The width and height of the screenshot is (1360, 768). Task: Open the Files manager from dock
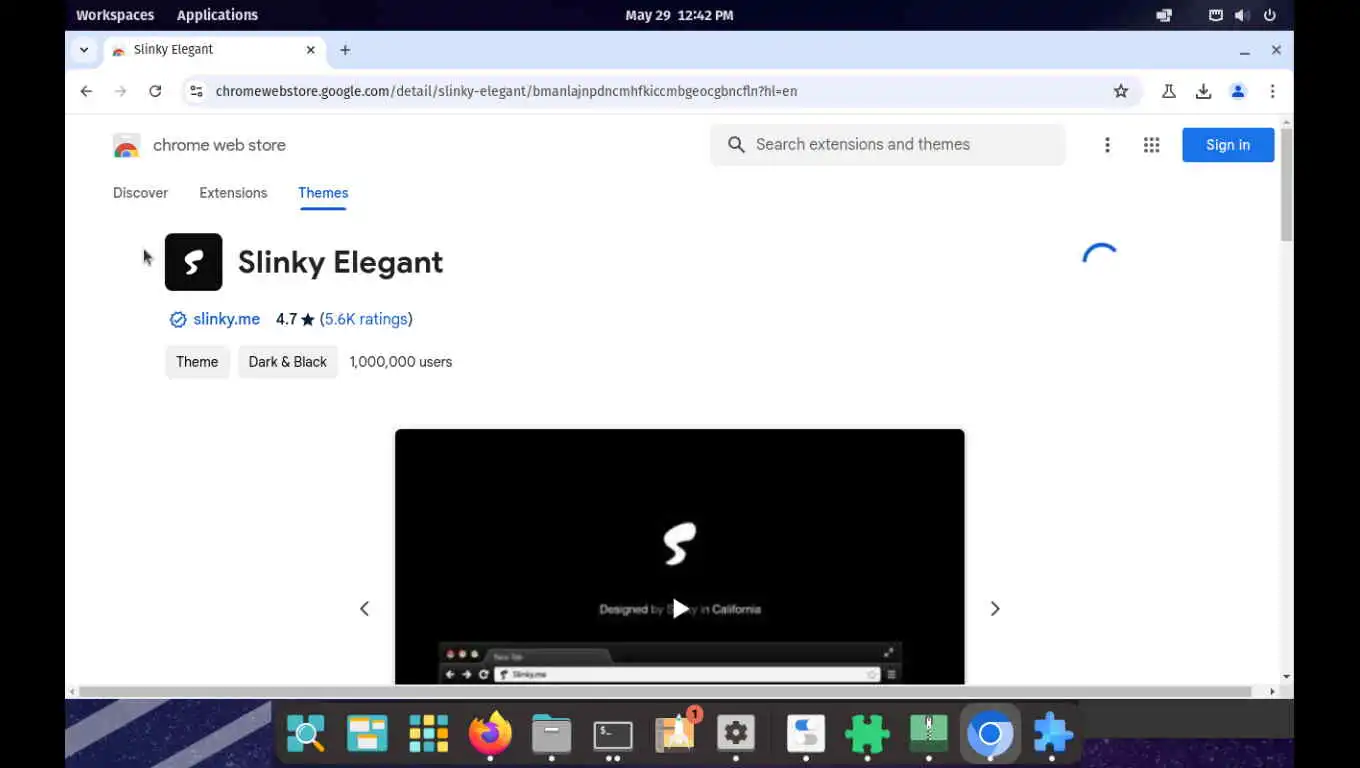tap(551, 735)
